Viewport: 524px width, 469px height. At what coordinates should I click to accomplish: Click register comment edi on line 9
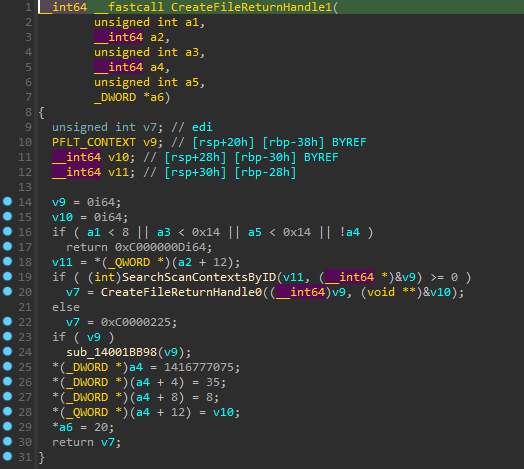202,127
